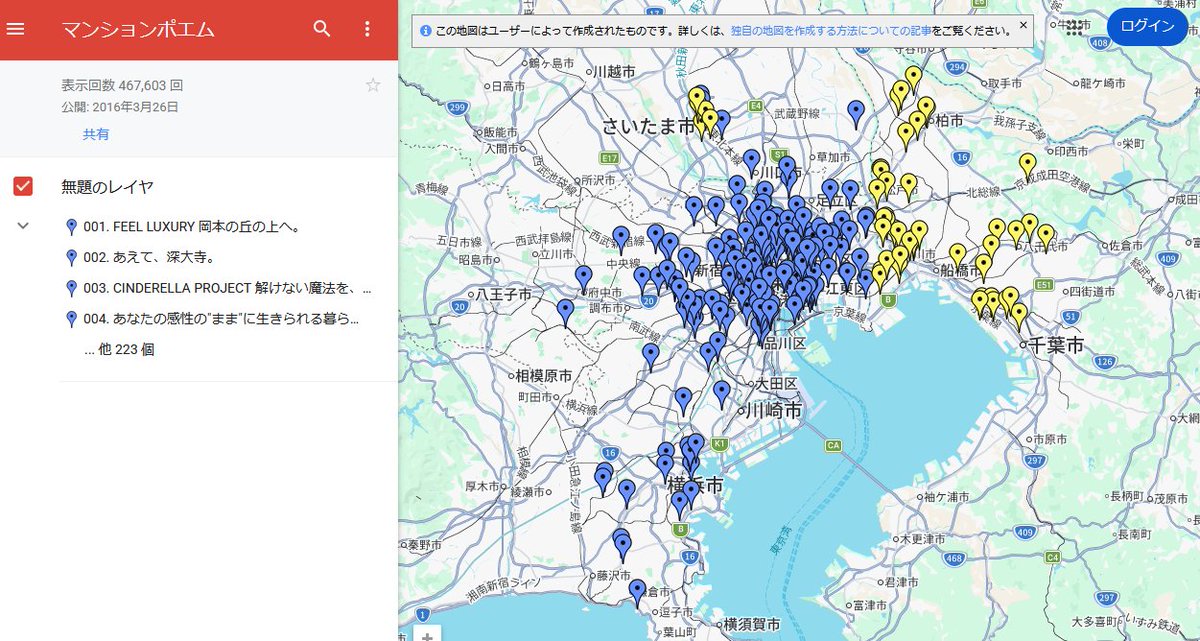This screenshot has width=1200, height=641.
Task: Click the 共有 share link
Action: pyautogui.click(x=96, y=134)
